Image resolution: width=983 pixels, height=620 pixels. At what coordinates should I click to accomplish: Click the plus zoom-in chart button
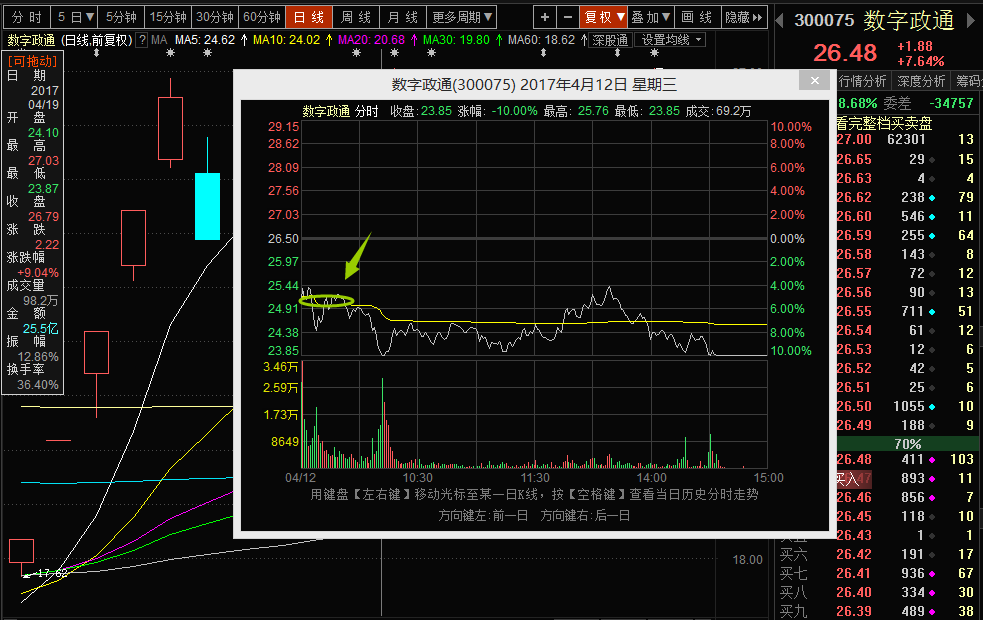(x=544, y=17)
